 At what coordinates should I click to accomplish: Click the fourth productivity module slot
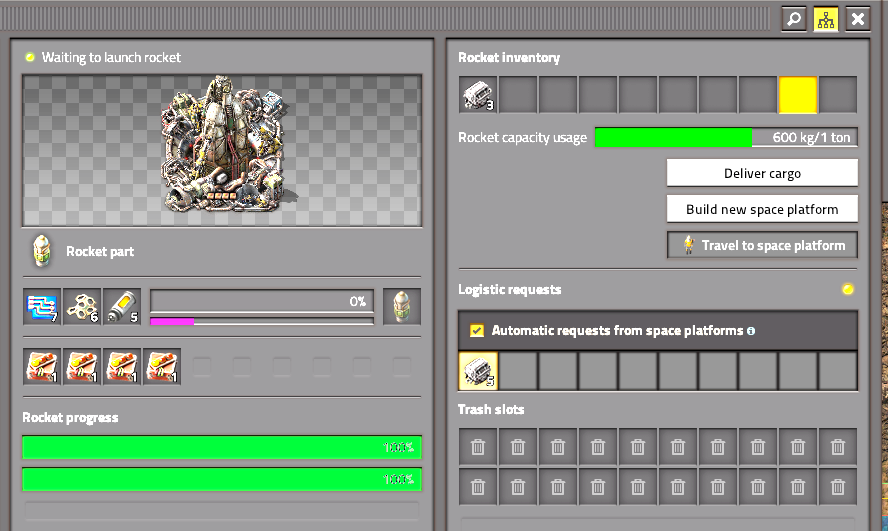[162, 367]
